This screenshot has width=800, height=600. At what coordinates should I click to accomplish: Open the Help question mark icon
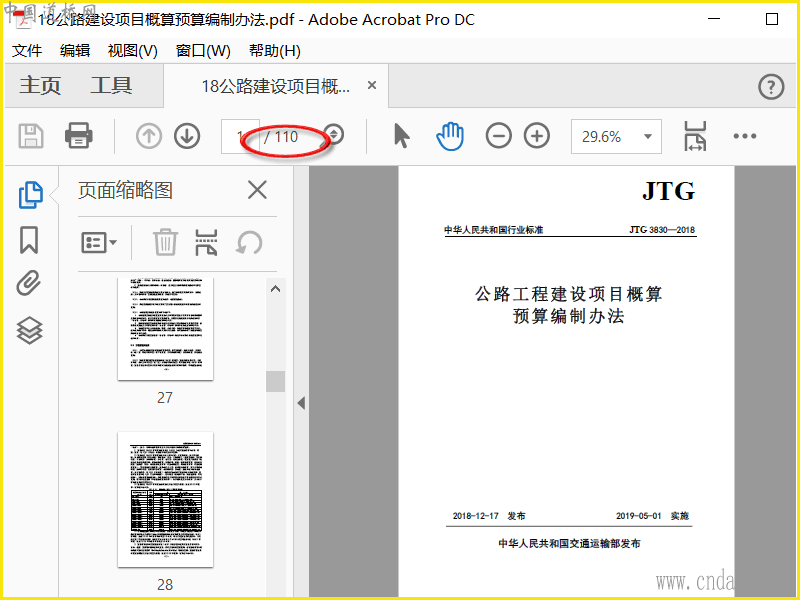coord(770,87)
